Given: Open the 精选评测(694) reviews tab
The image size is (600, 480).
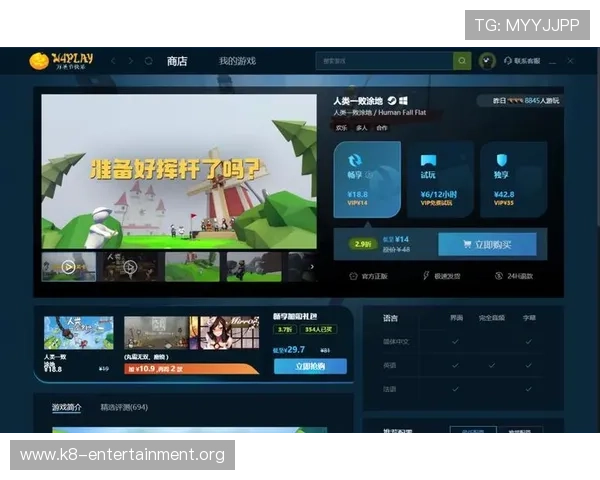Looking at the screenshot, I should tap(124, 407).
